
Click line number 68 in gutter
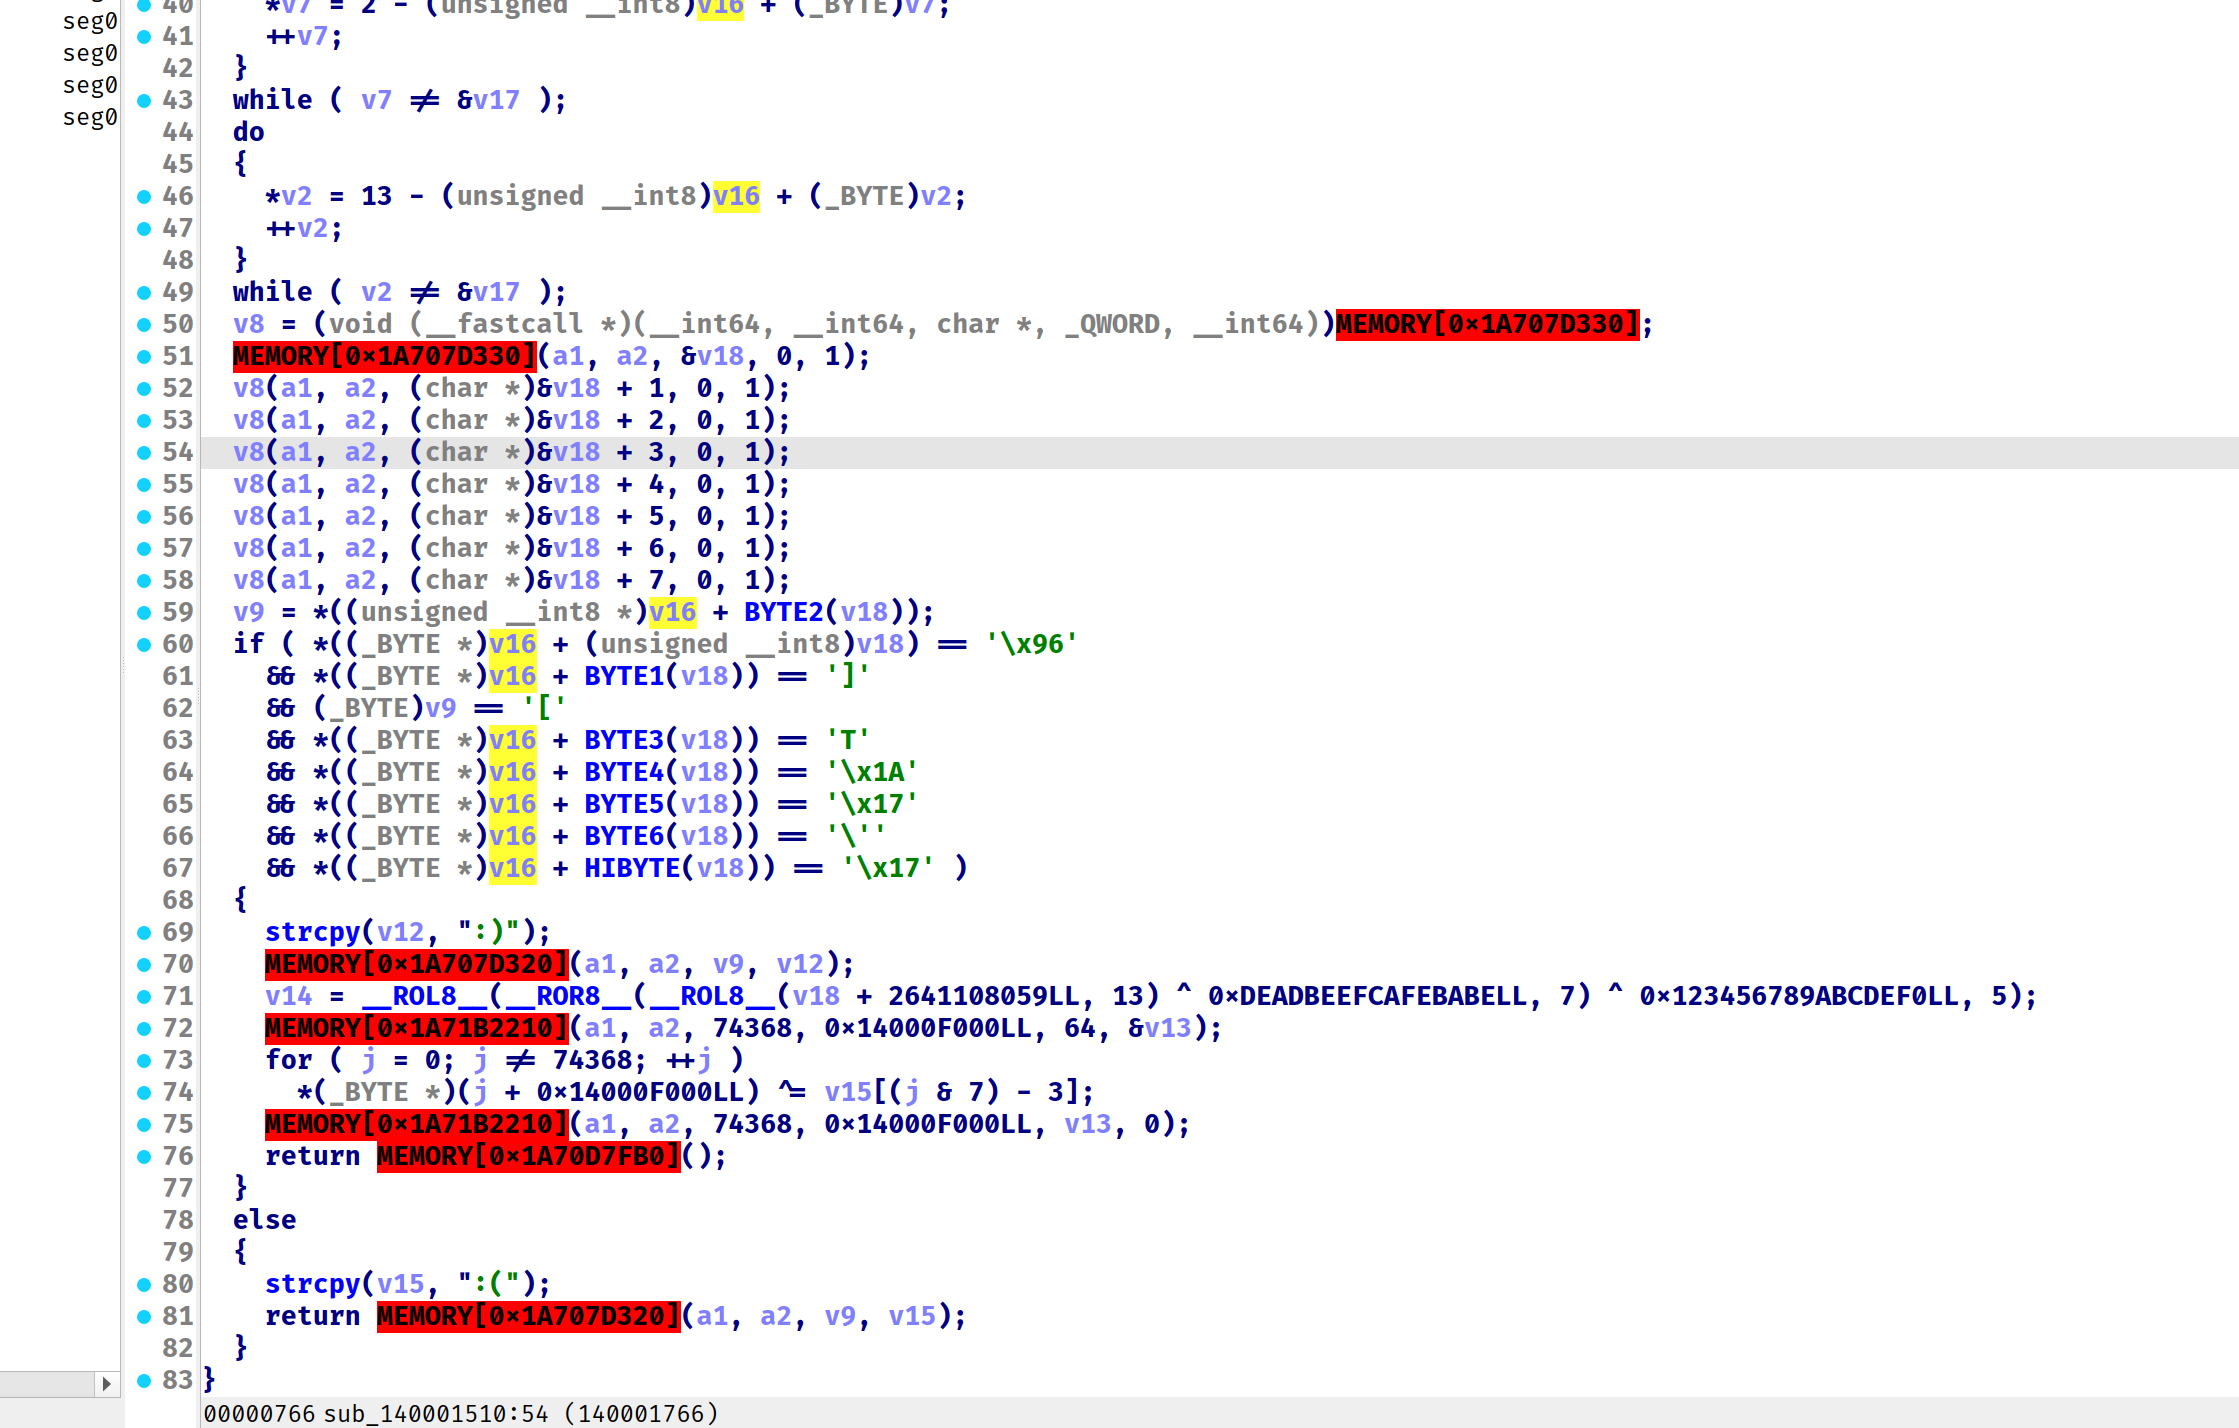(178, 900)
